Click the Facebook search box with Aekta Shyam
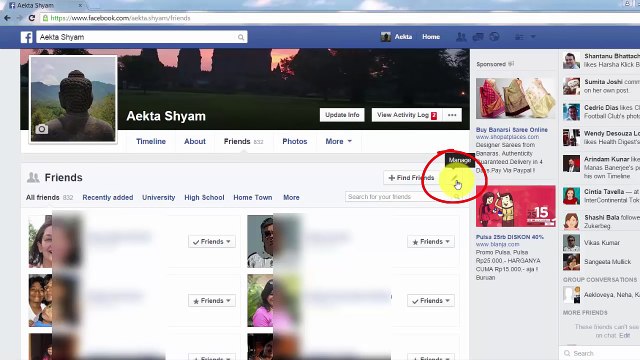The image size is (640, 360). 142,37
